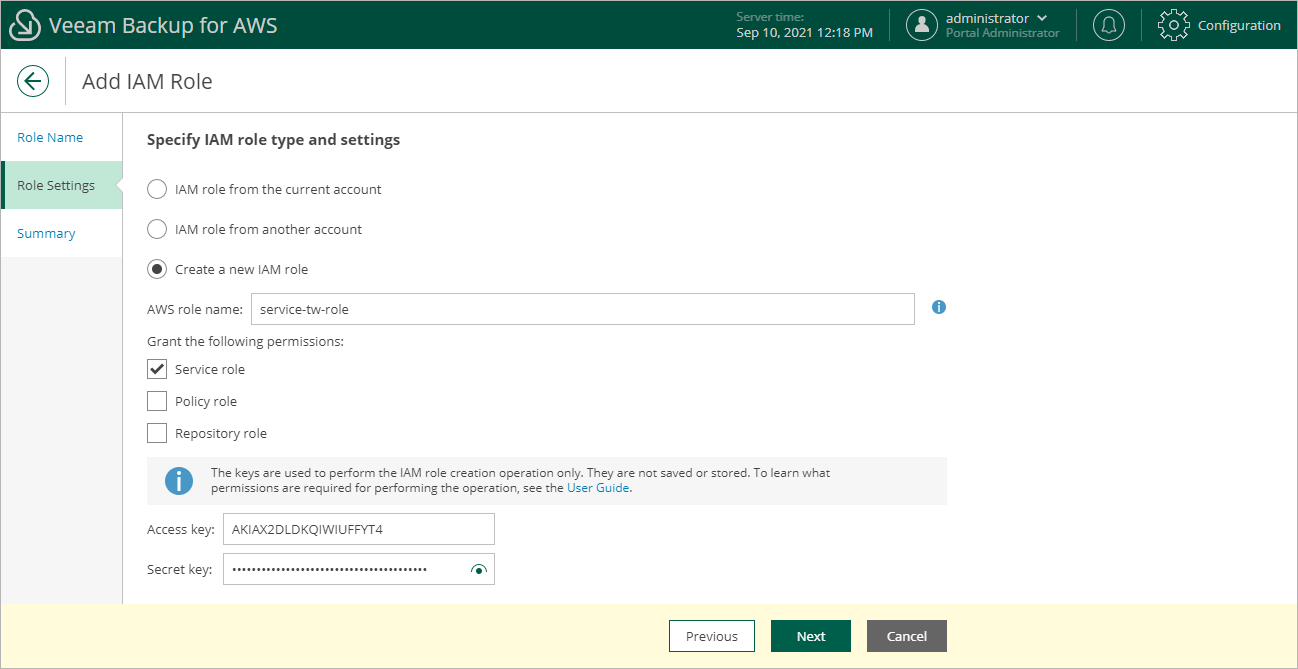1298x669 pixels.
Task: Click the back arrow icon
Action: (x=33, y=81)
